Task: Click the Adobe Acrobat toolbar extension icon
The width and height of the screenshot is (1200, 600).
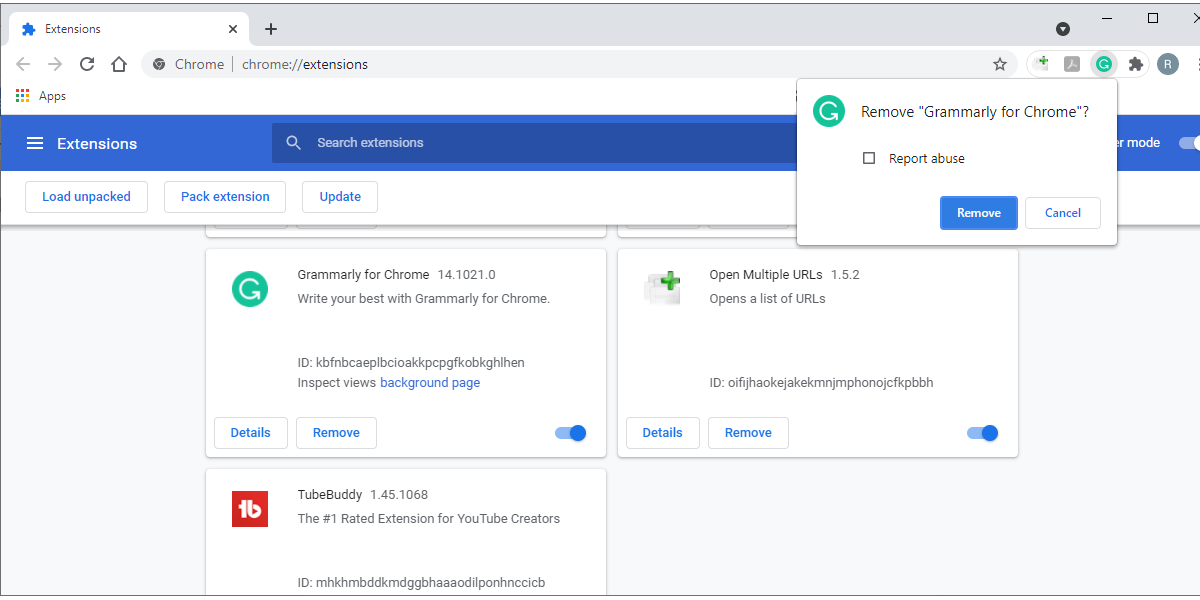Action: (1072, 64)
